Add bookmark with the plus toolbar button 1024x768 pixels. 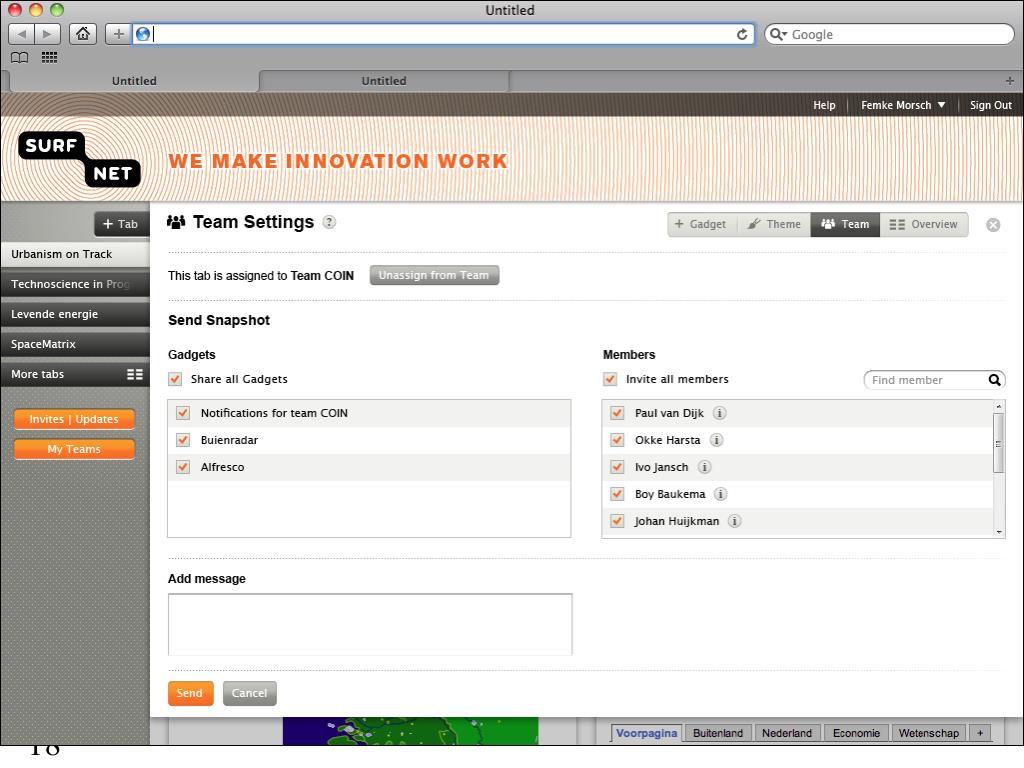coord(118,34)
